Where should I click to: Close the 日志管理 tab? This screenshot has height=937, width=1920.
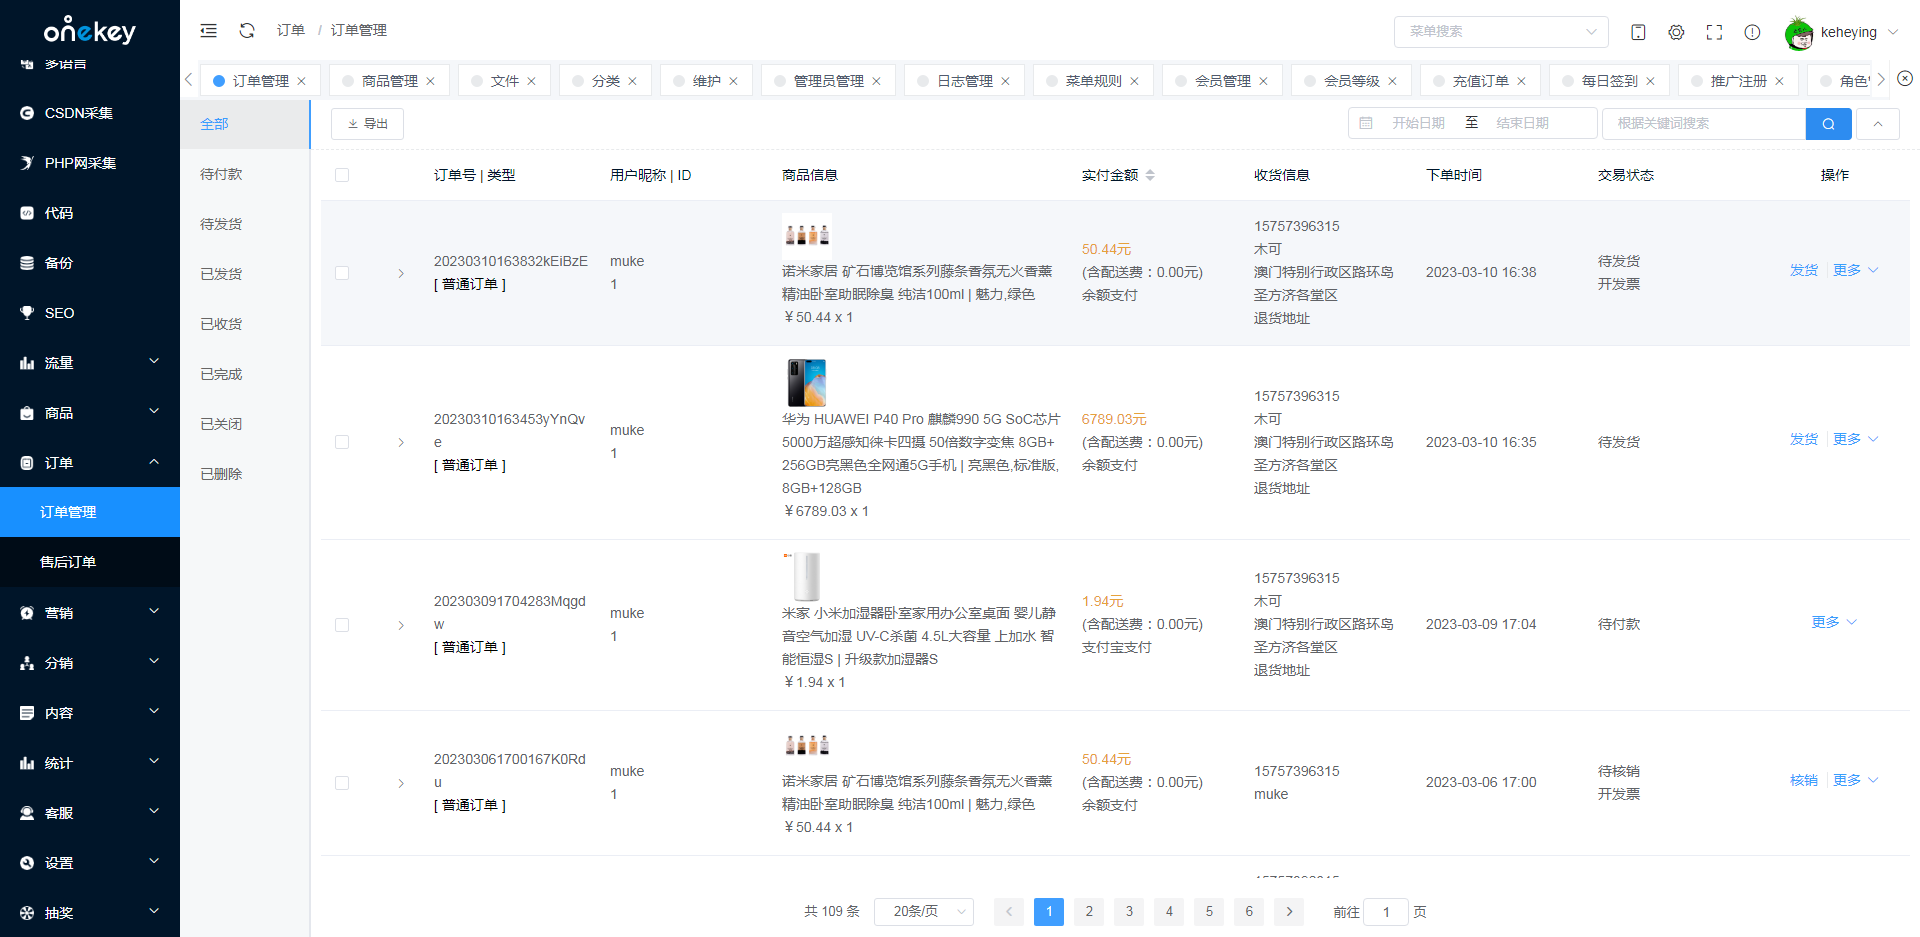tap(1005, 81)
